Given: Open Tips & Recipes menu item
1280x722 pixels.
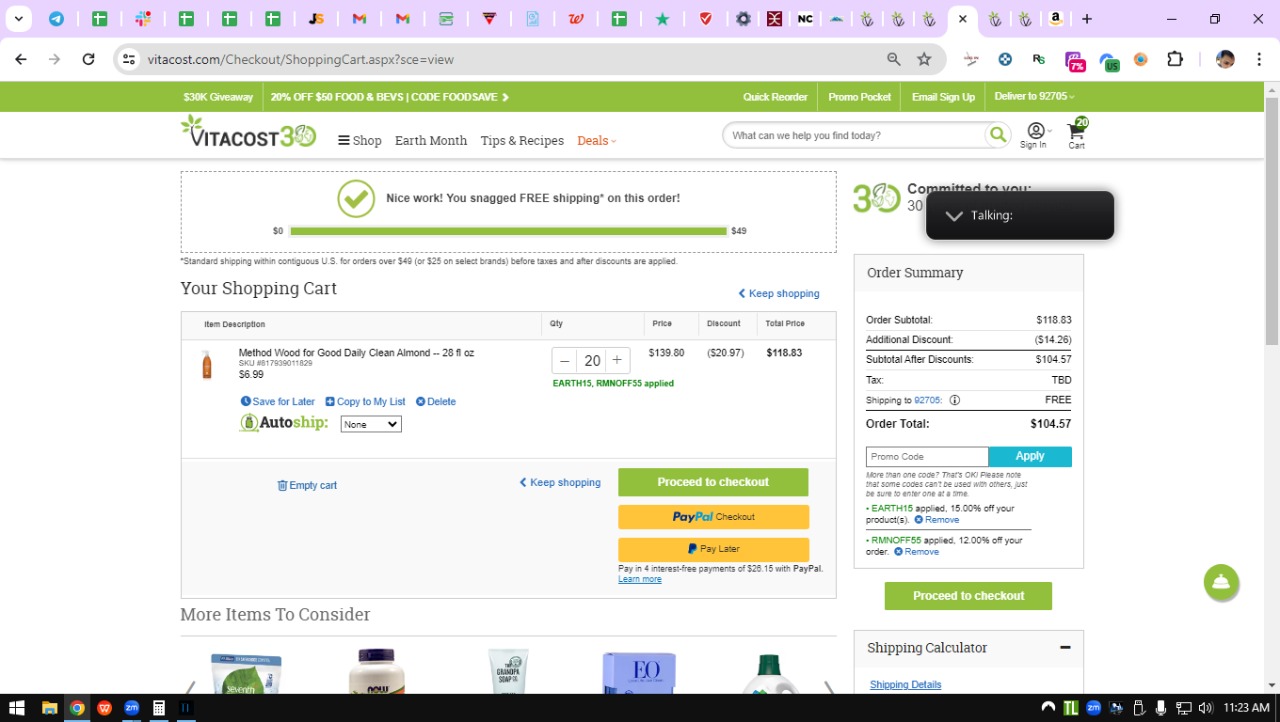Looking at the screenshot, I should point(522,141).
